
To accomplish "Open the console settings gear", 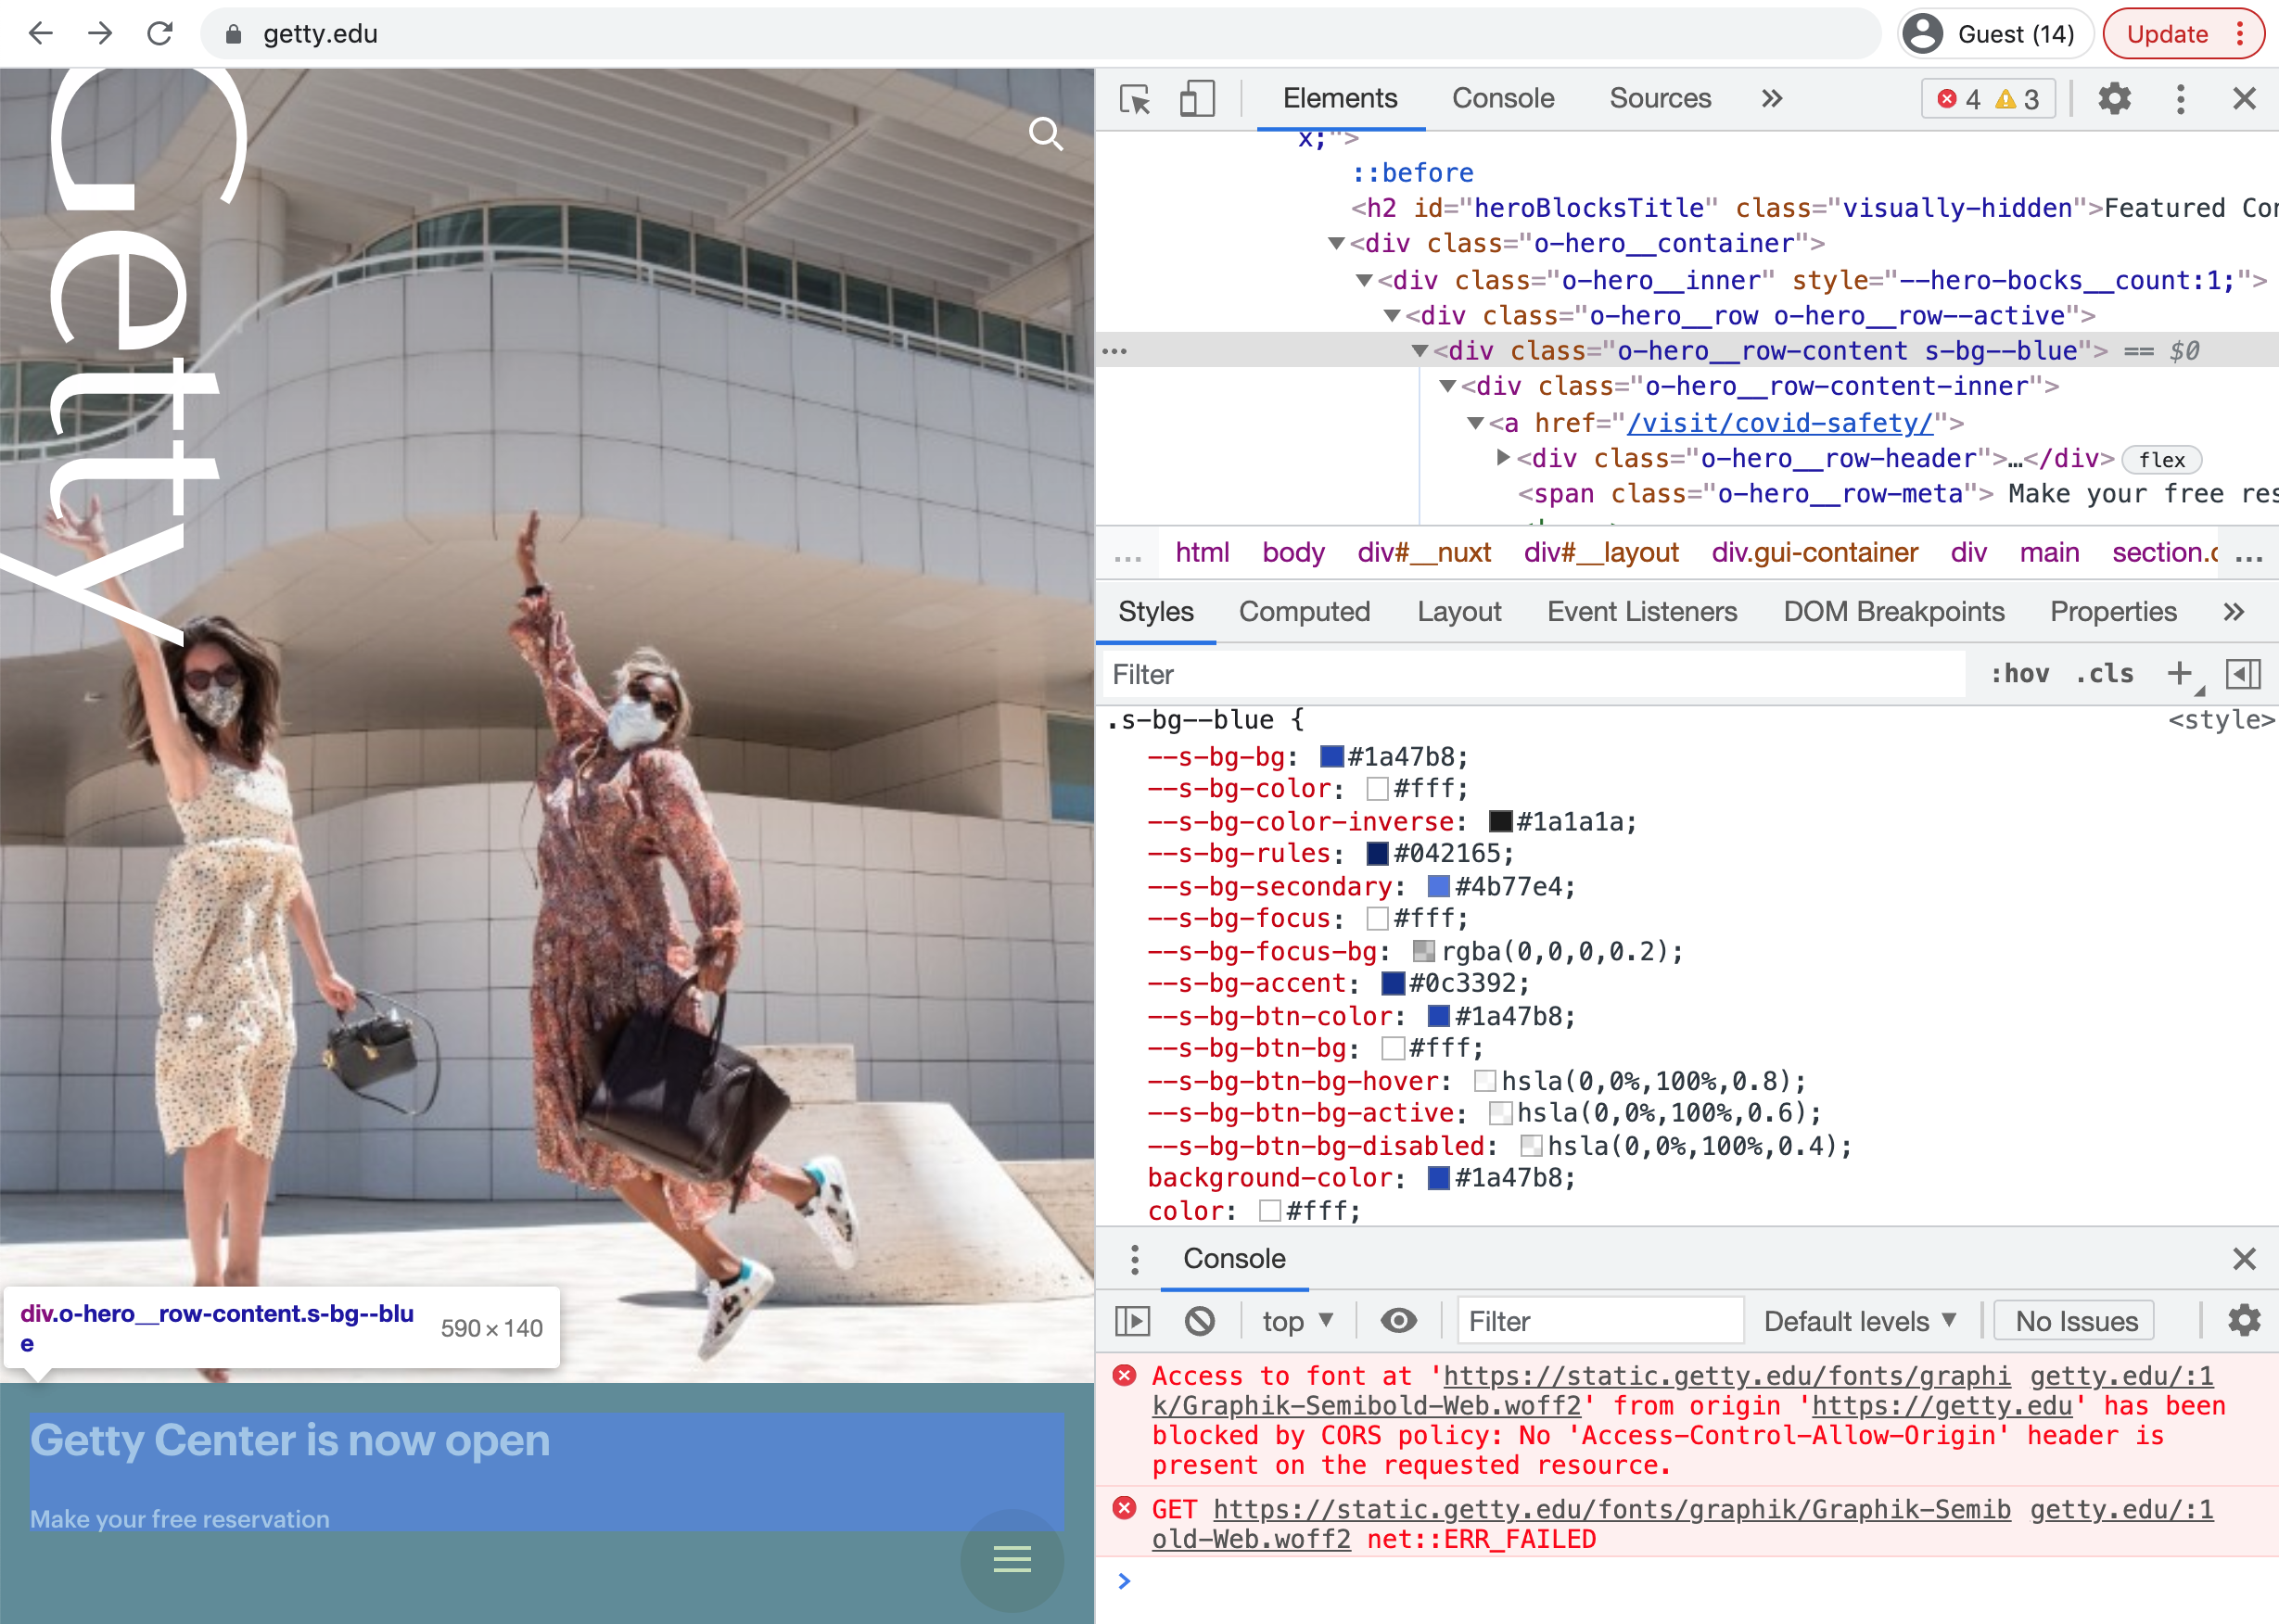I will 2243,1321.
